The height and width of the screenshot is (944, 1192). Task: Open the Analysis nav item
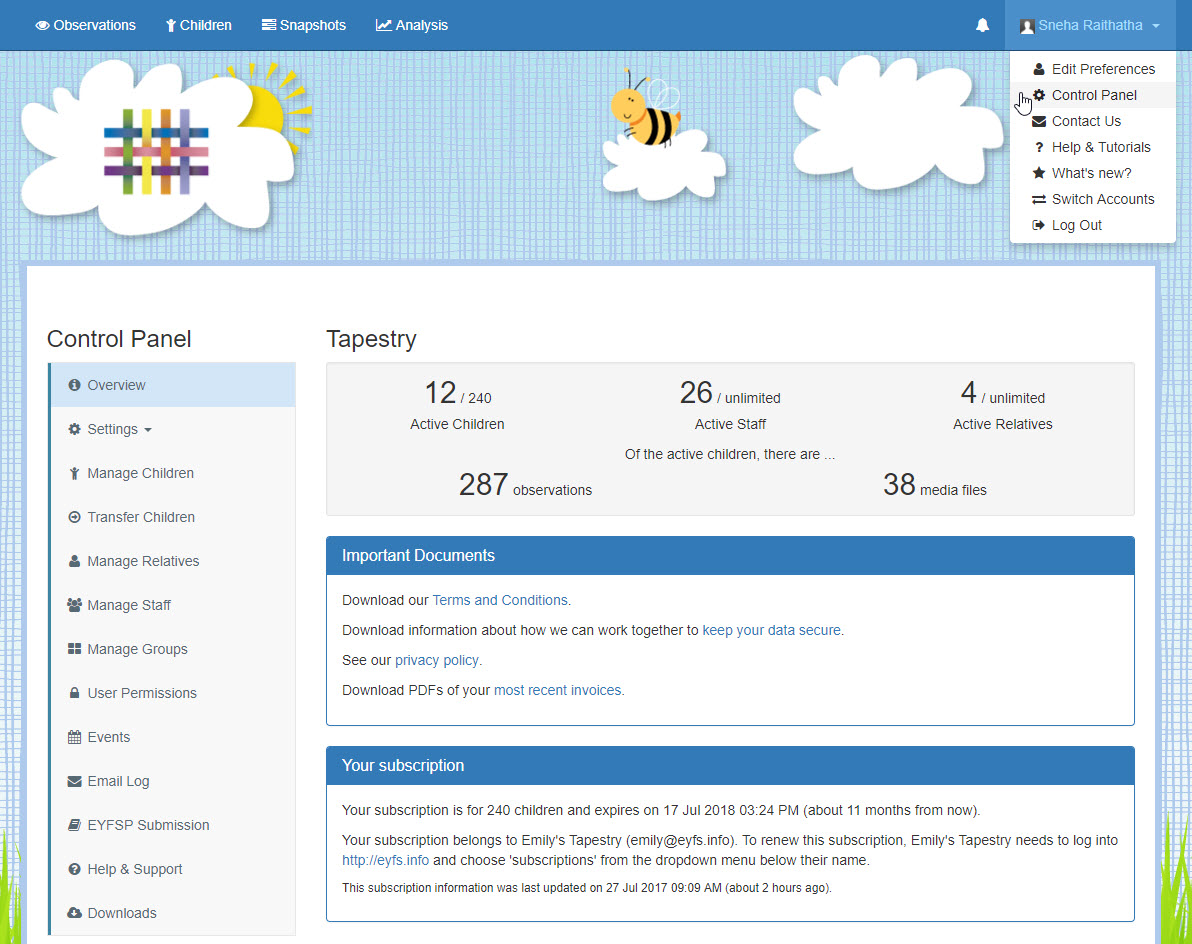411,25
